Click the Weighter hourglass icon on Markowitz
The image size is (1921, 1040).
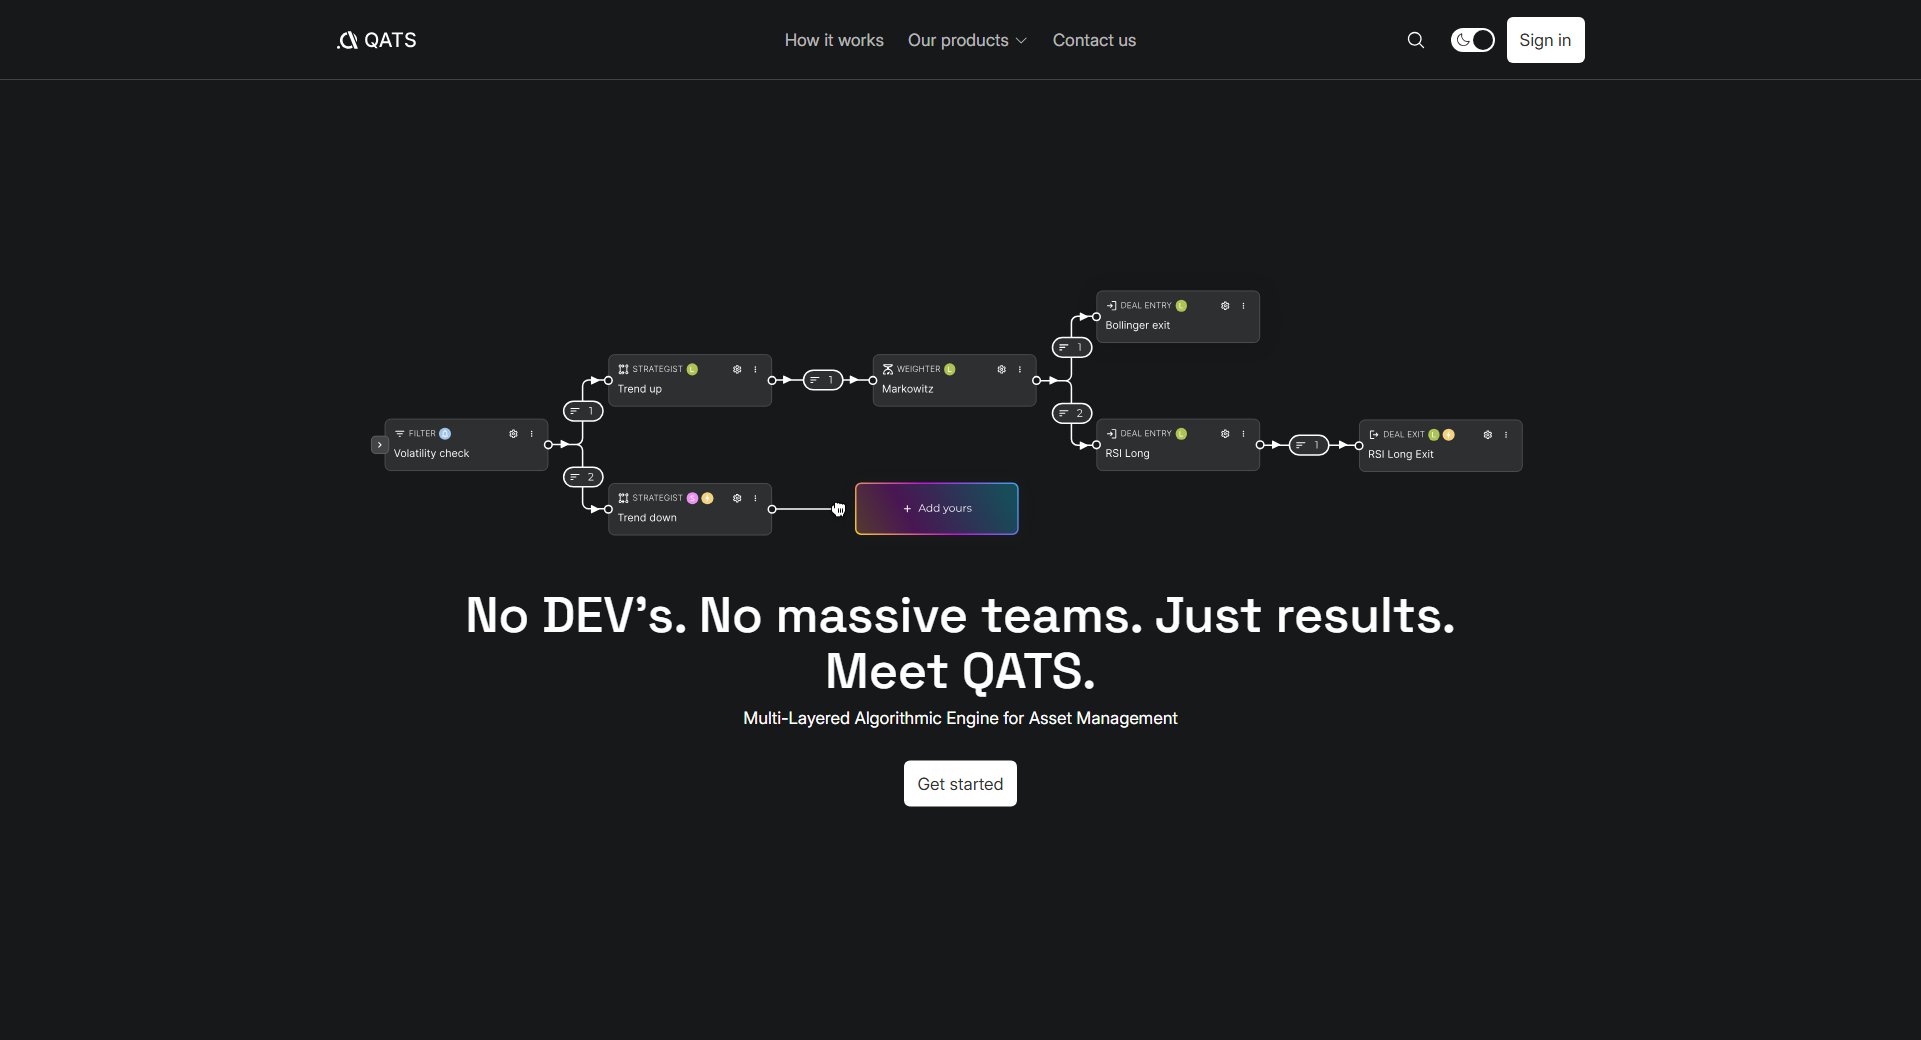tap(888, 369)
